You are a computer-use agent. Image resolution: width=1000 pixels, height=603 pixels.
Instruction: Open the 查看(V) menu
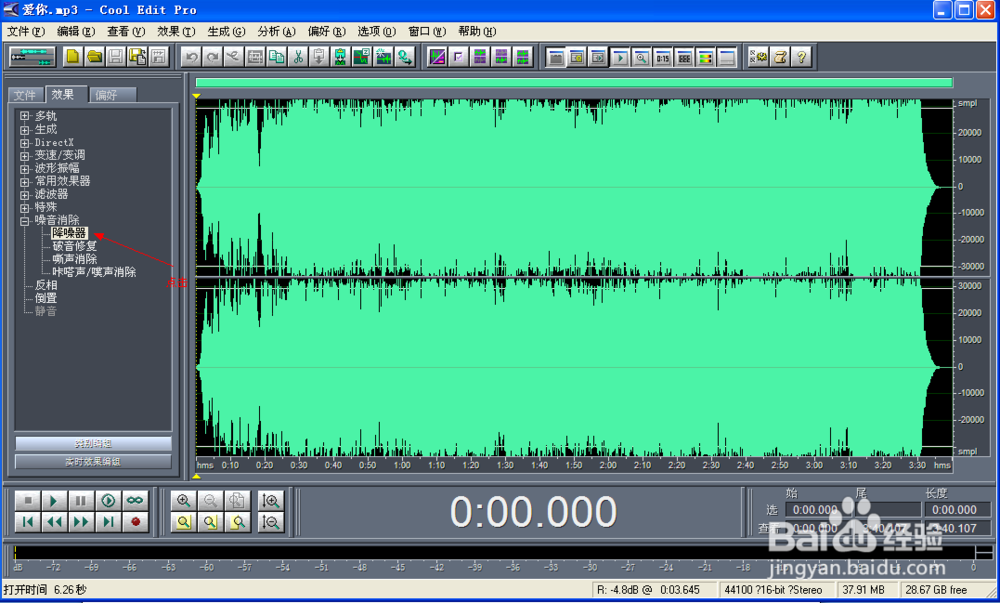126,31
